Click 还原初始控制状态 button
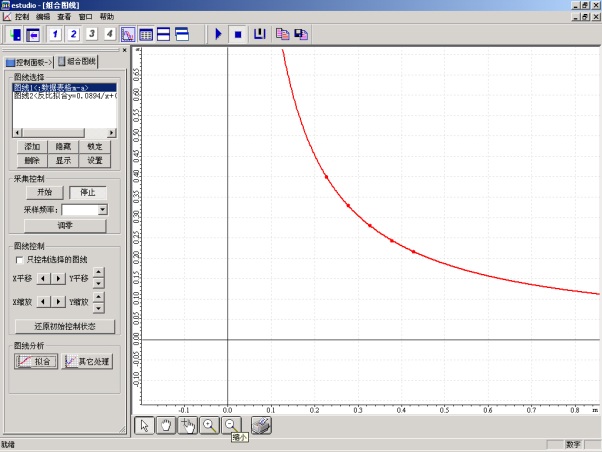The height and width of the screenshot is (452, 602). tap(64, 326)
